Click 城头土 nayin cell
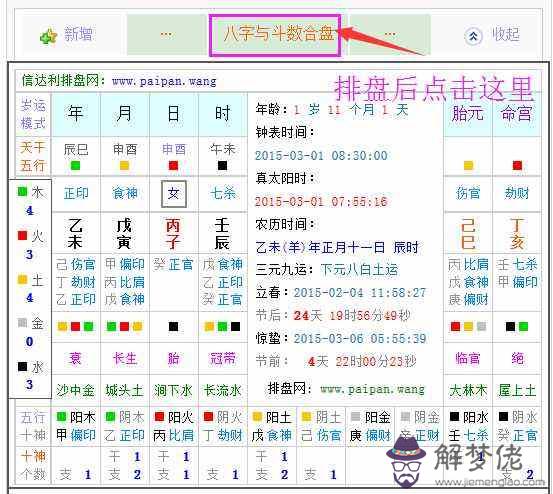The height and width of the screenshot is (494, 553). [124, 390]
